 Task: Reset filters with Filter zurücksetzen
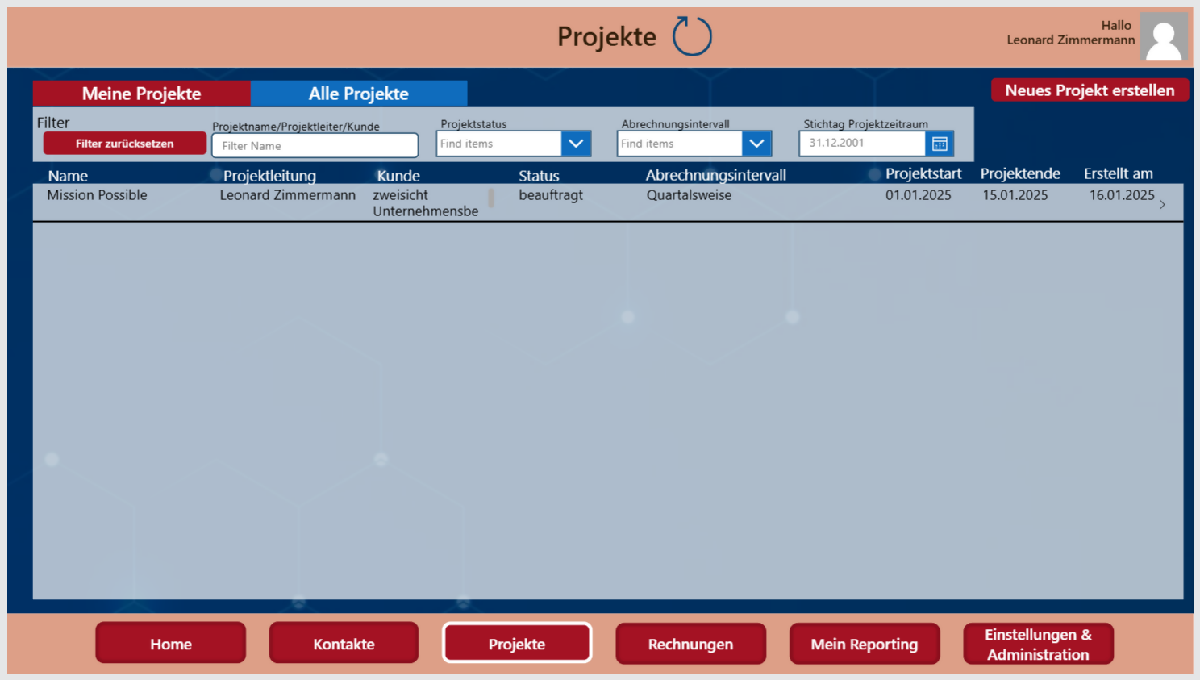coord(124,143)
